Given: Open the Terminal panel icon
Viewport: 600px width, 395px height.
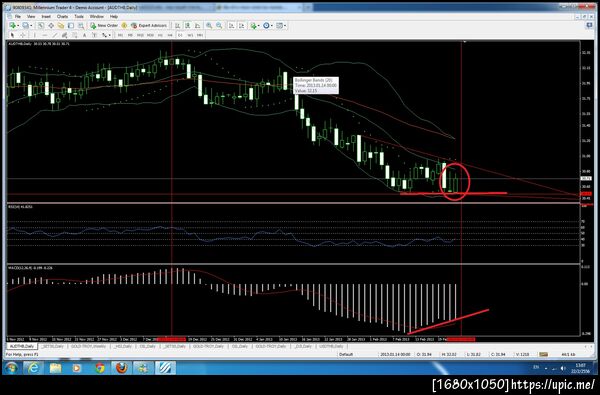Looking at the screenshot, I should 71,25.
